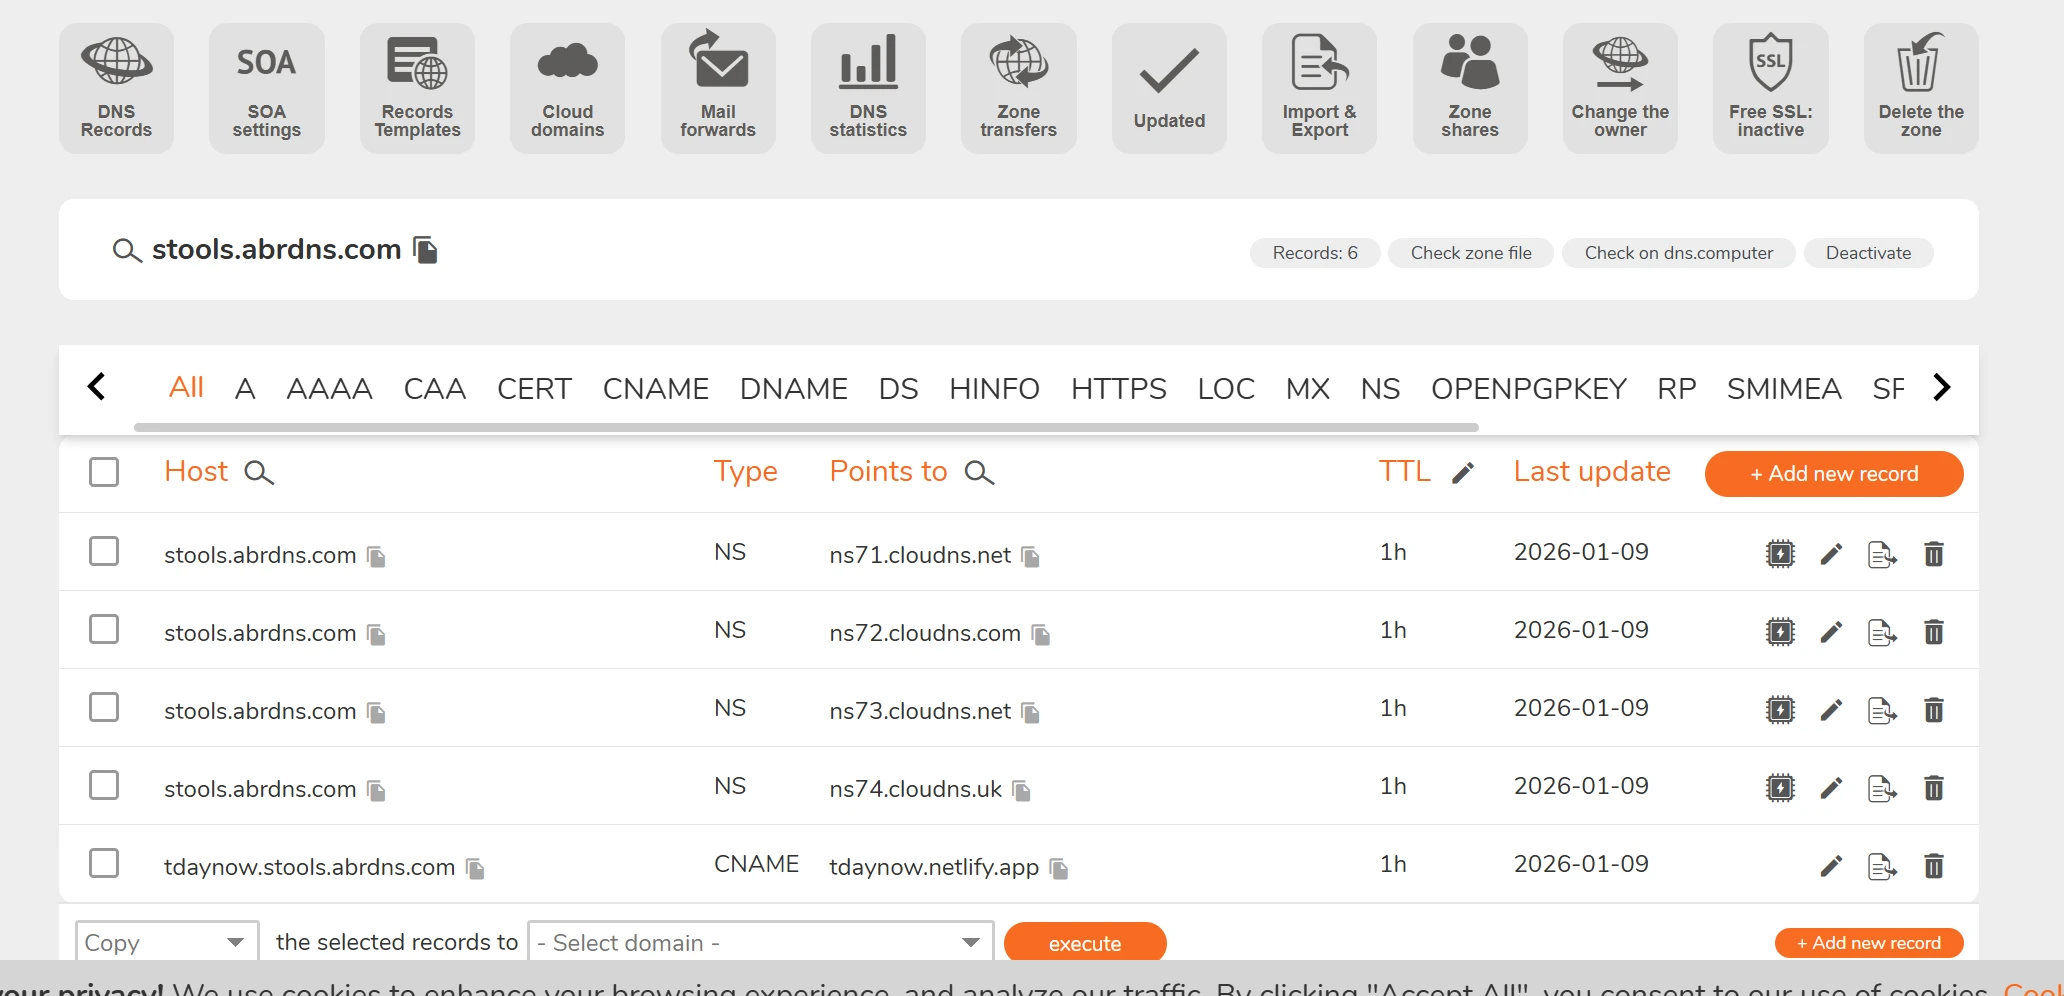2064x996 pixels.
Task: Search in the Host column
Action: pos(259,473)
